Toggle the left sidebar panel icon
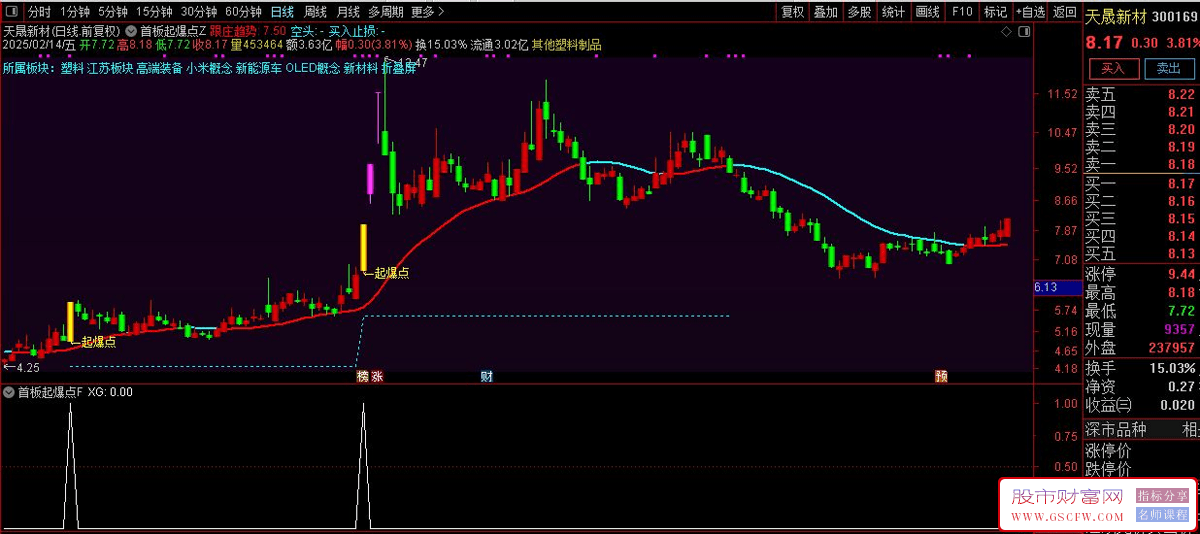1200x534 pixels. [x=10, y=12]
